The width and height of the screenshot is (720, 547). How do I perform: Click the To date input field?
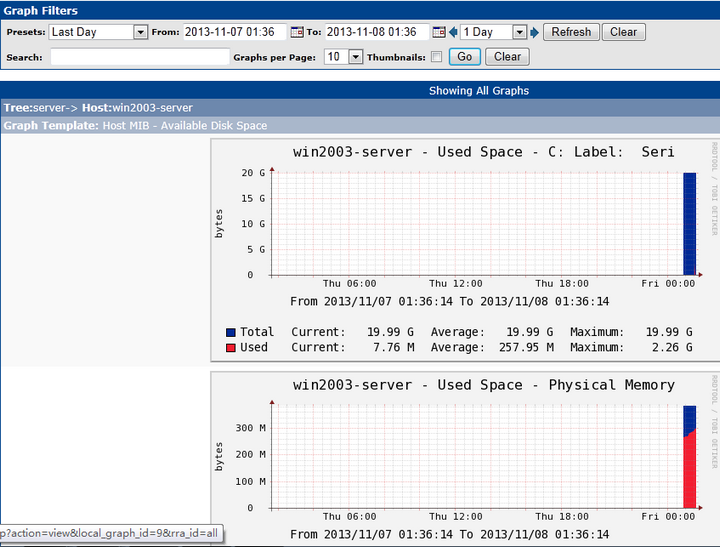tap(377, 32)
